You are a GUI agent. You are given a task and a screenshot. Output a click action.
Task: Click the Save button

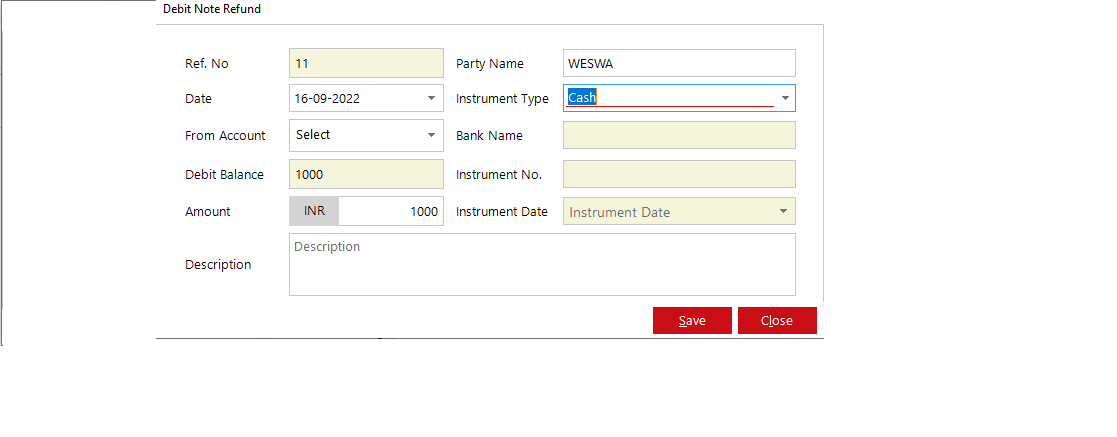[x=692, y=321]
